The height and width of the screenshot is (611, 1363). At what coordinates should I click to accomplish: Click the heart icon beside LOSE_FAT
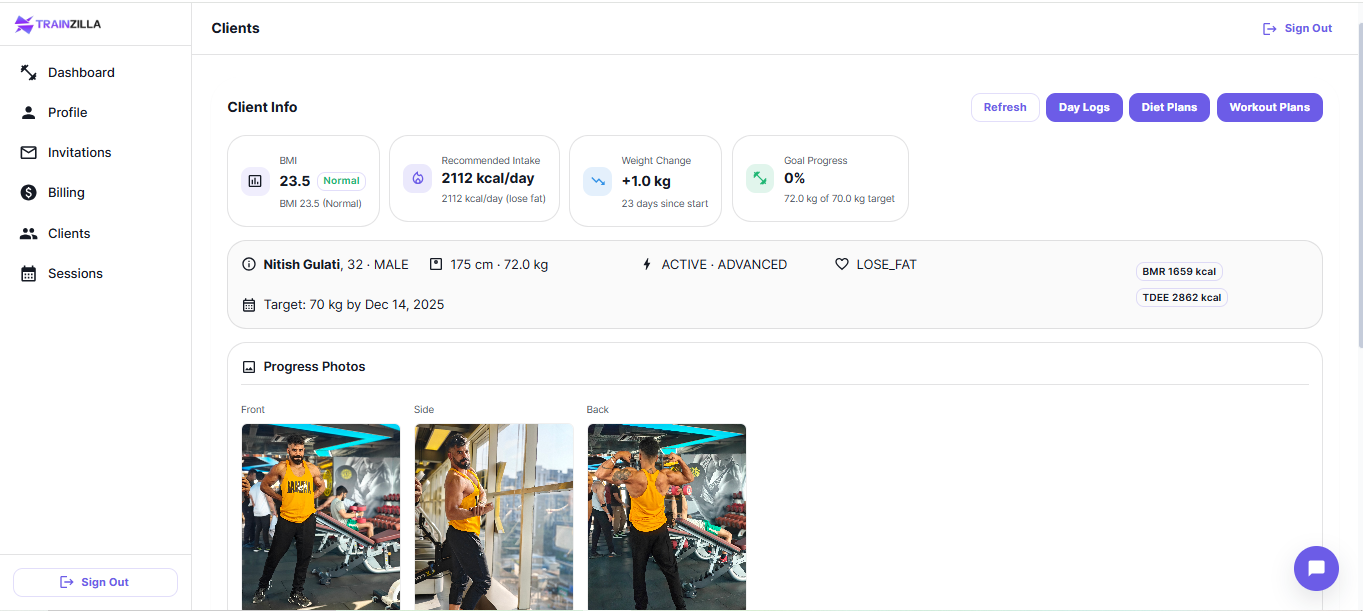point(840,264)
